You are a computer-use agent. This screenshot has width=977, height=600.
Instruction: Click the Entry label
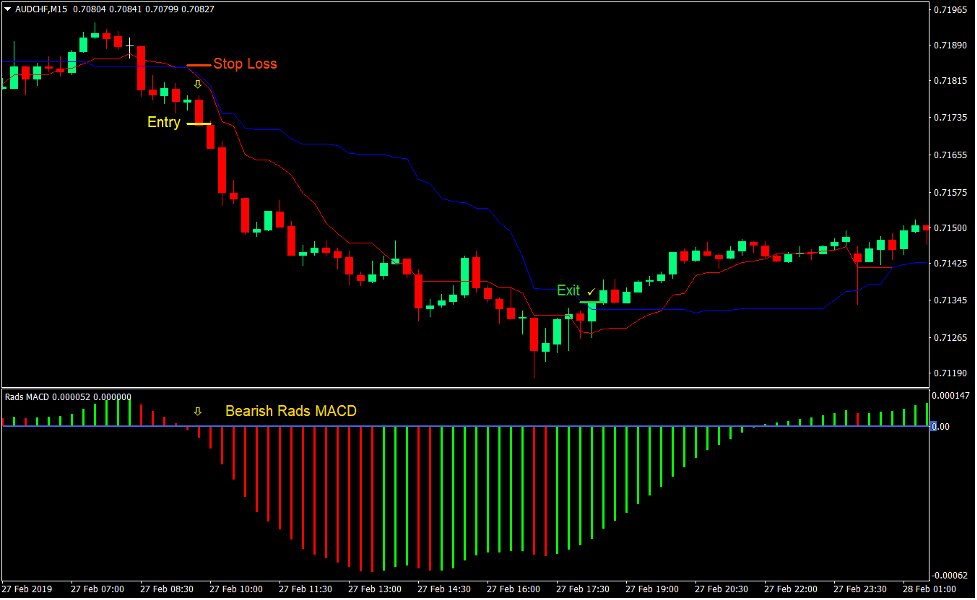tap(163, 122)
